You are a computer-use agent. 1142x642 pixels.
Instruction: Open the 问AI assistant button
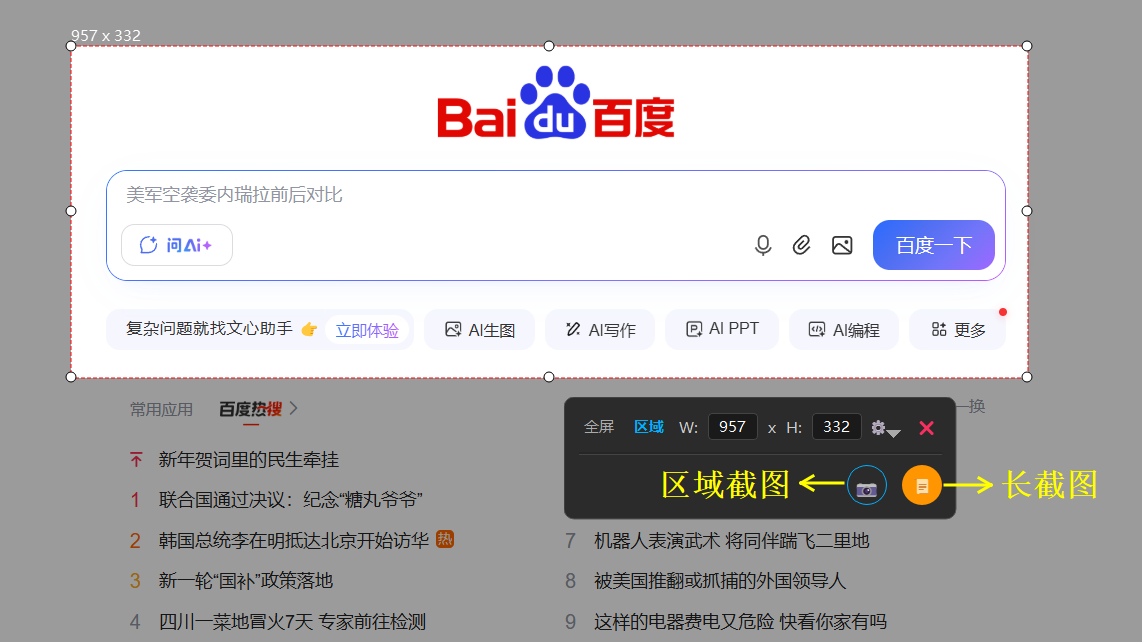[x=177, y=245]
